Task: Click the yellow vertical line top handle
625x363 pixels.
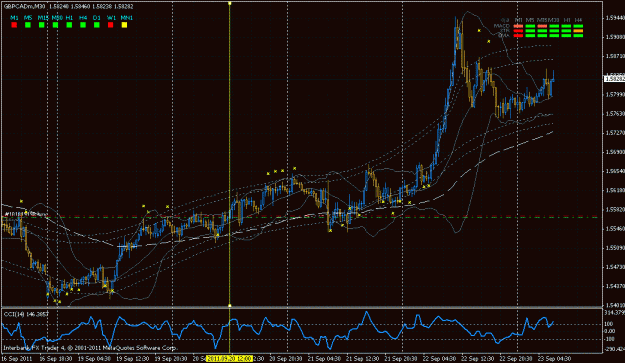Action: (x=230, y=3)
